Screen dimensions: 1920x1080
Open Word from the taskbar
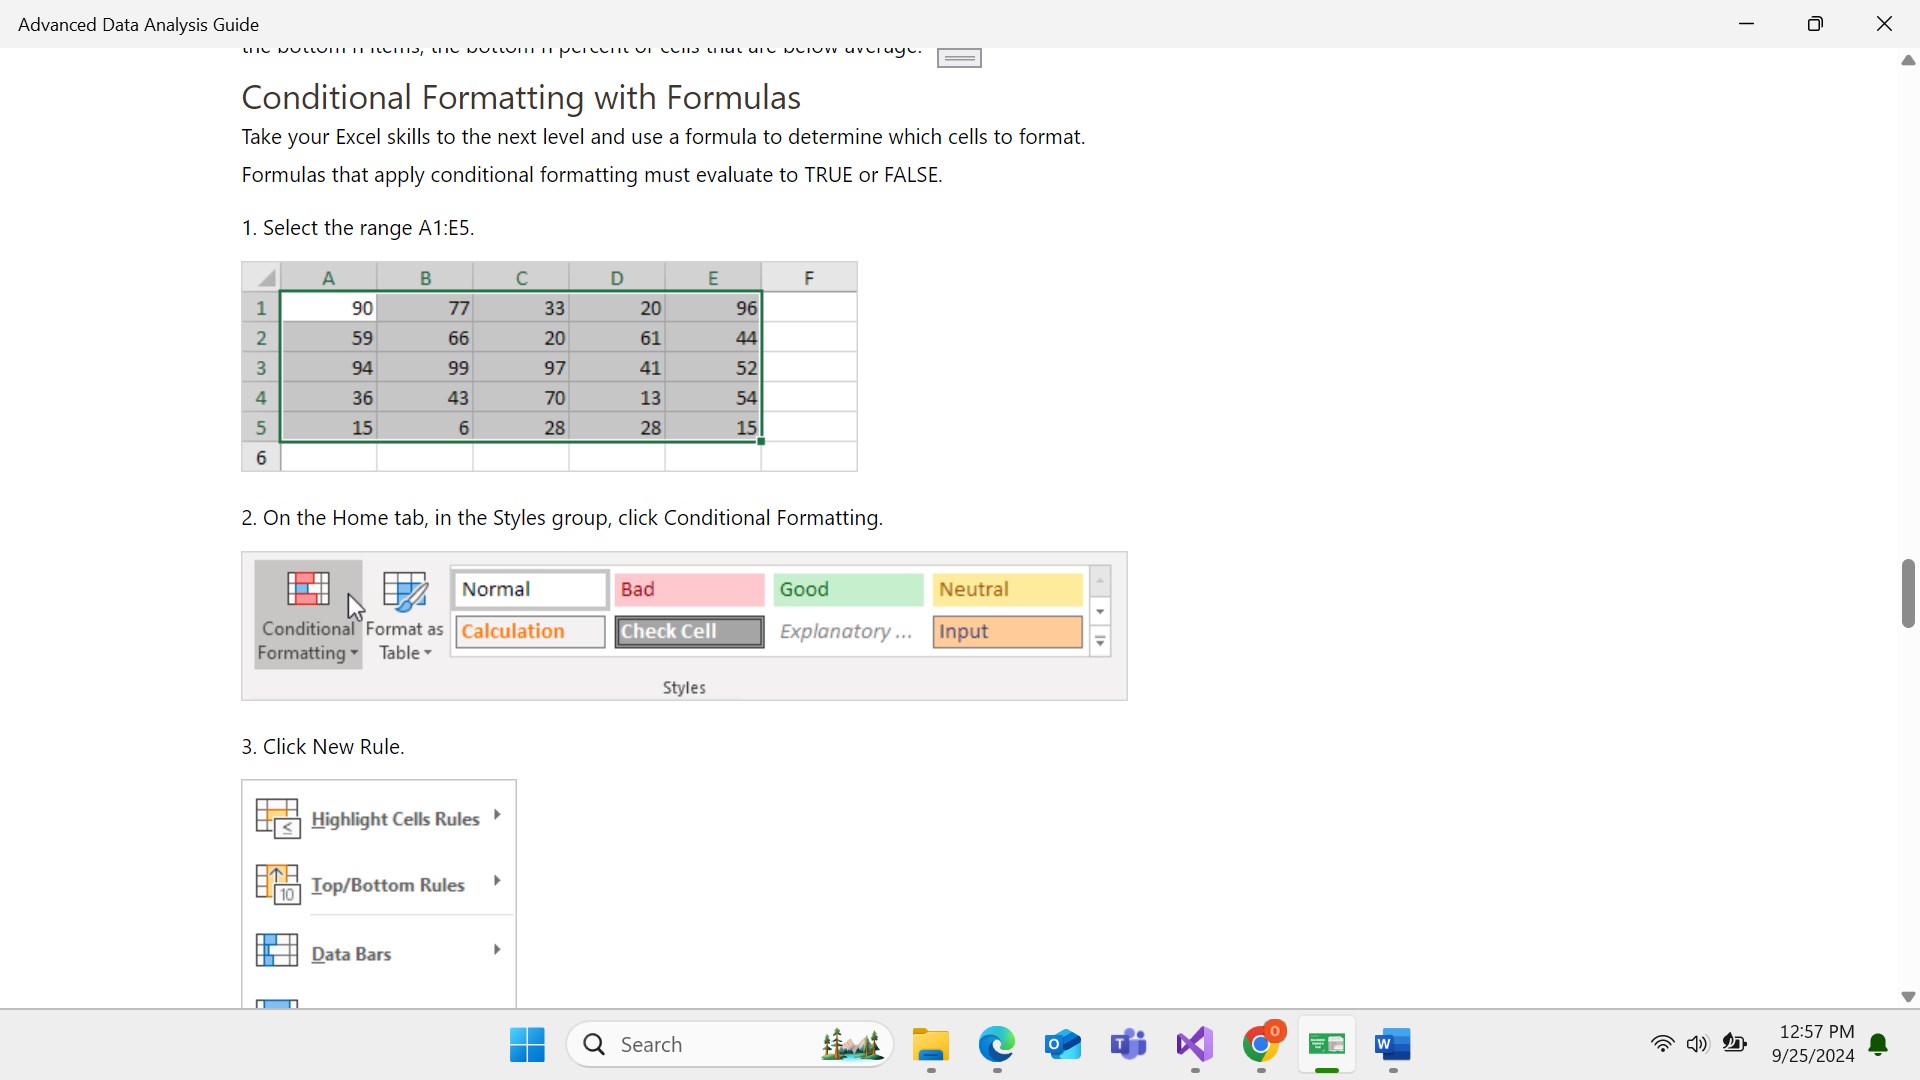pyautogui.click(x=1392, y=1045)
